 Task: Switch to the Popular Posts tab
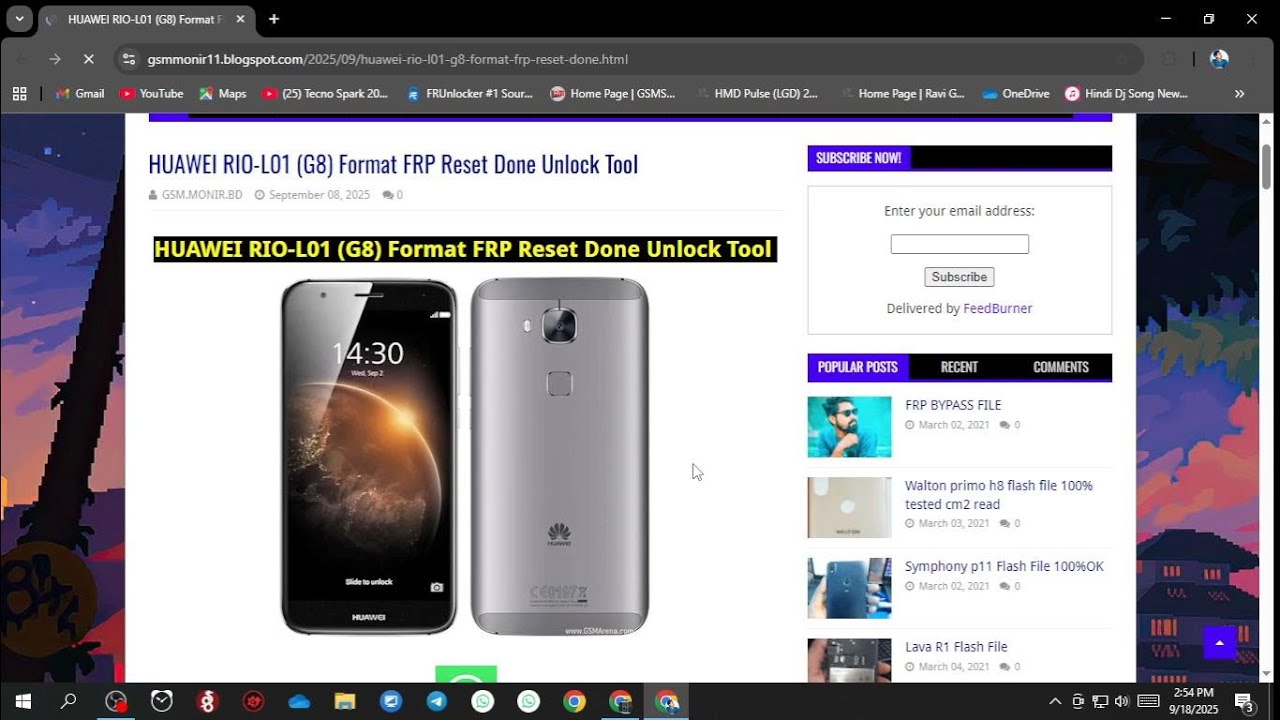858,367
